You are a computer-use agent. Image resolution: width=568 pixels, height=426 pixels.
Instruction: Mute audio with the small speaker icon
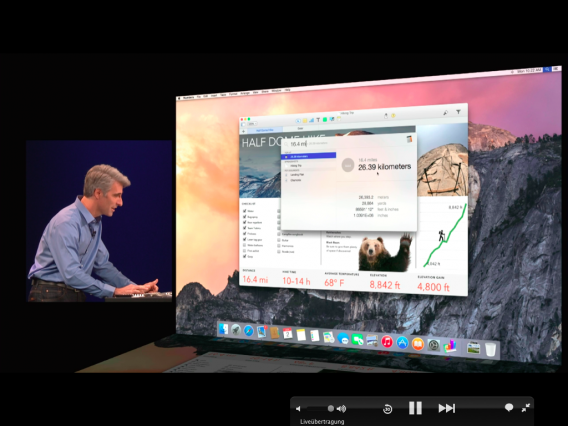tap(298, 409)
